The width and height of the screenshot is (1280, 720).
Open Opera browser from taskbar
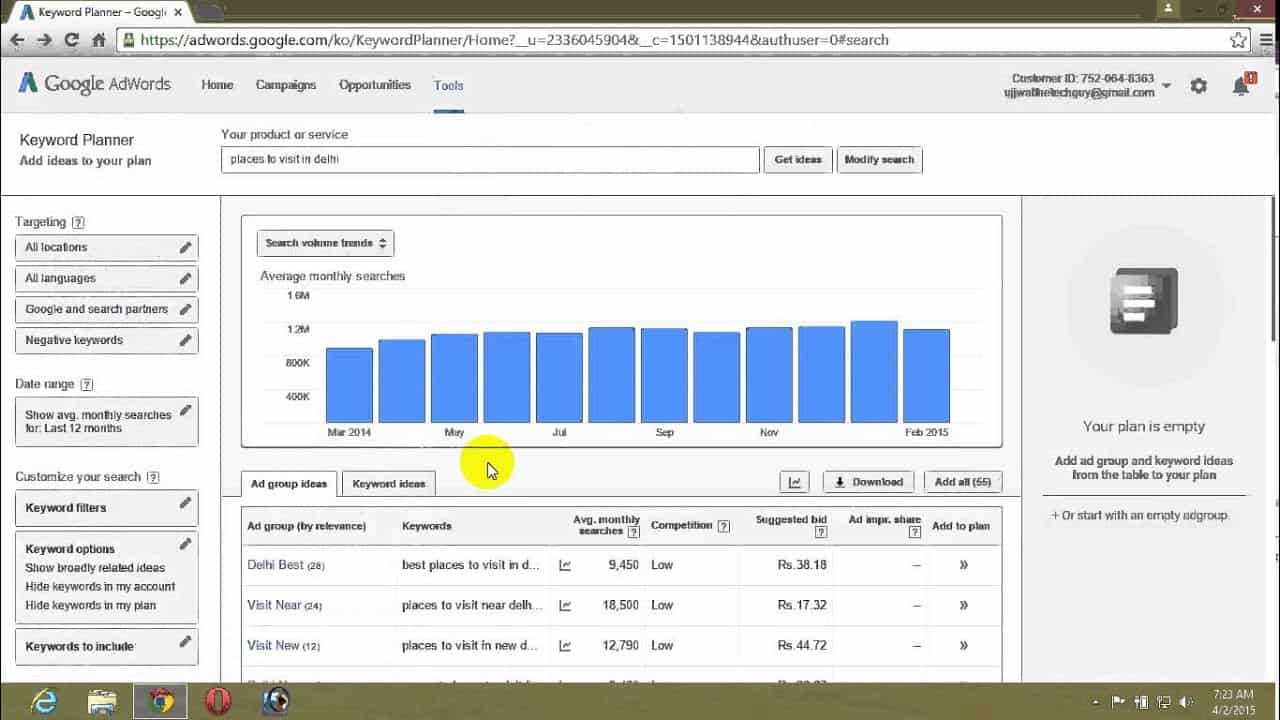tap(219, 702)
